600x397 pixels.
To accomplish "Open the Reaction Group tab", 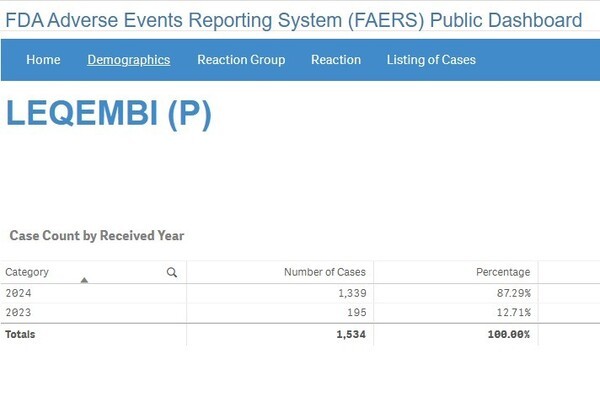I will point(241,60).
